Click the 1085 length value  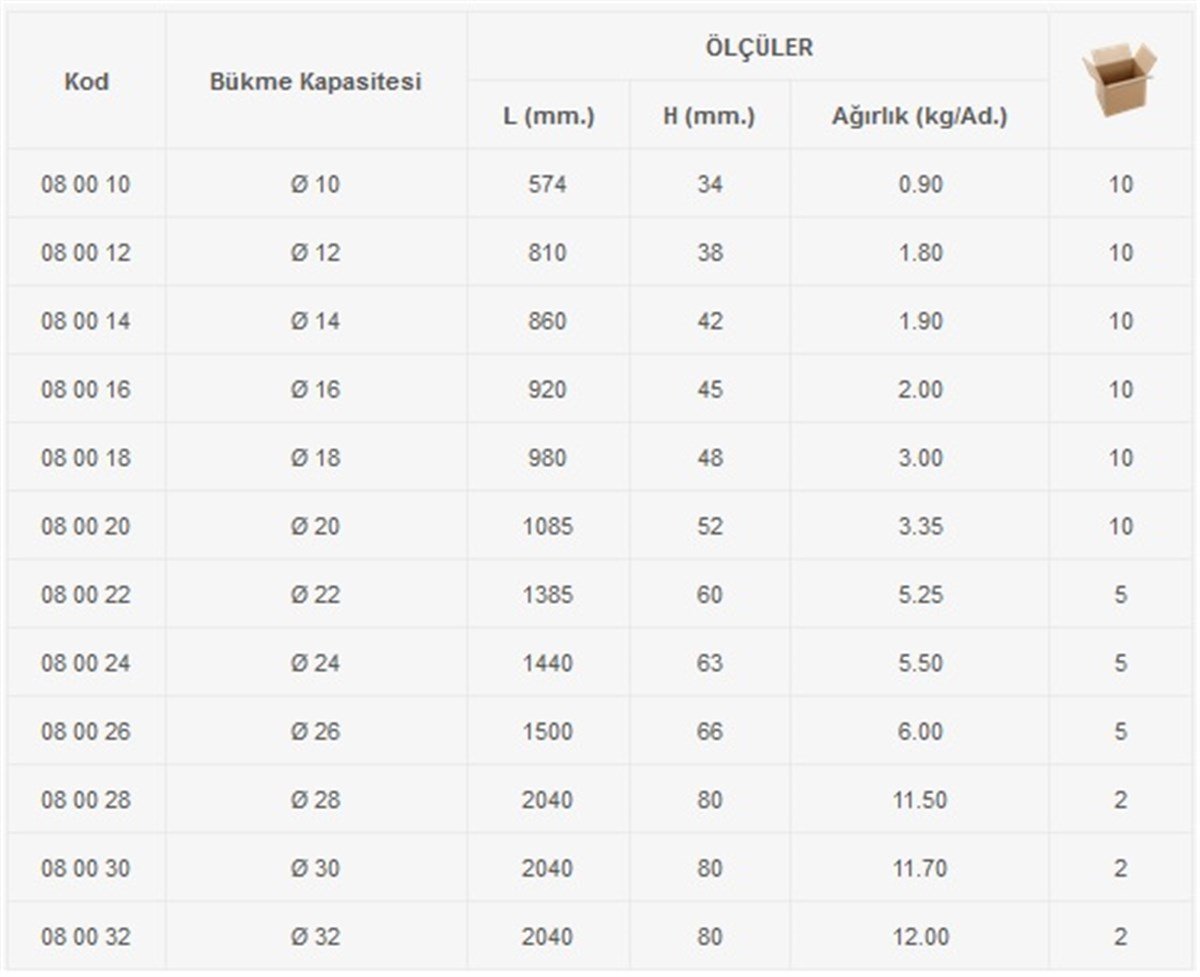(x=548, y=526)
